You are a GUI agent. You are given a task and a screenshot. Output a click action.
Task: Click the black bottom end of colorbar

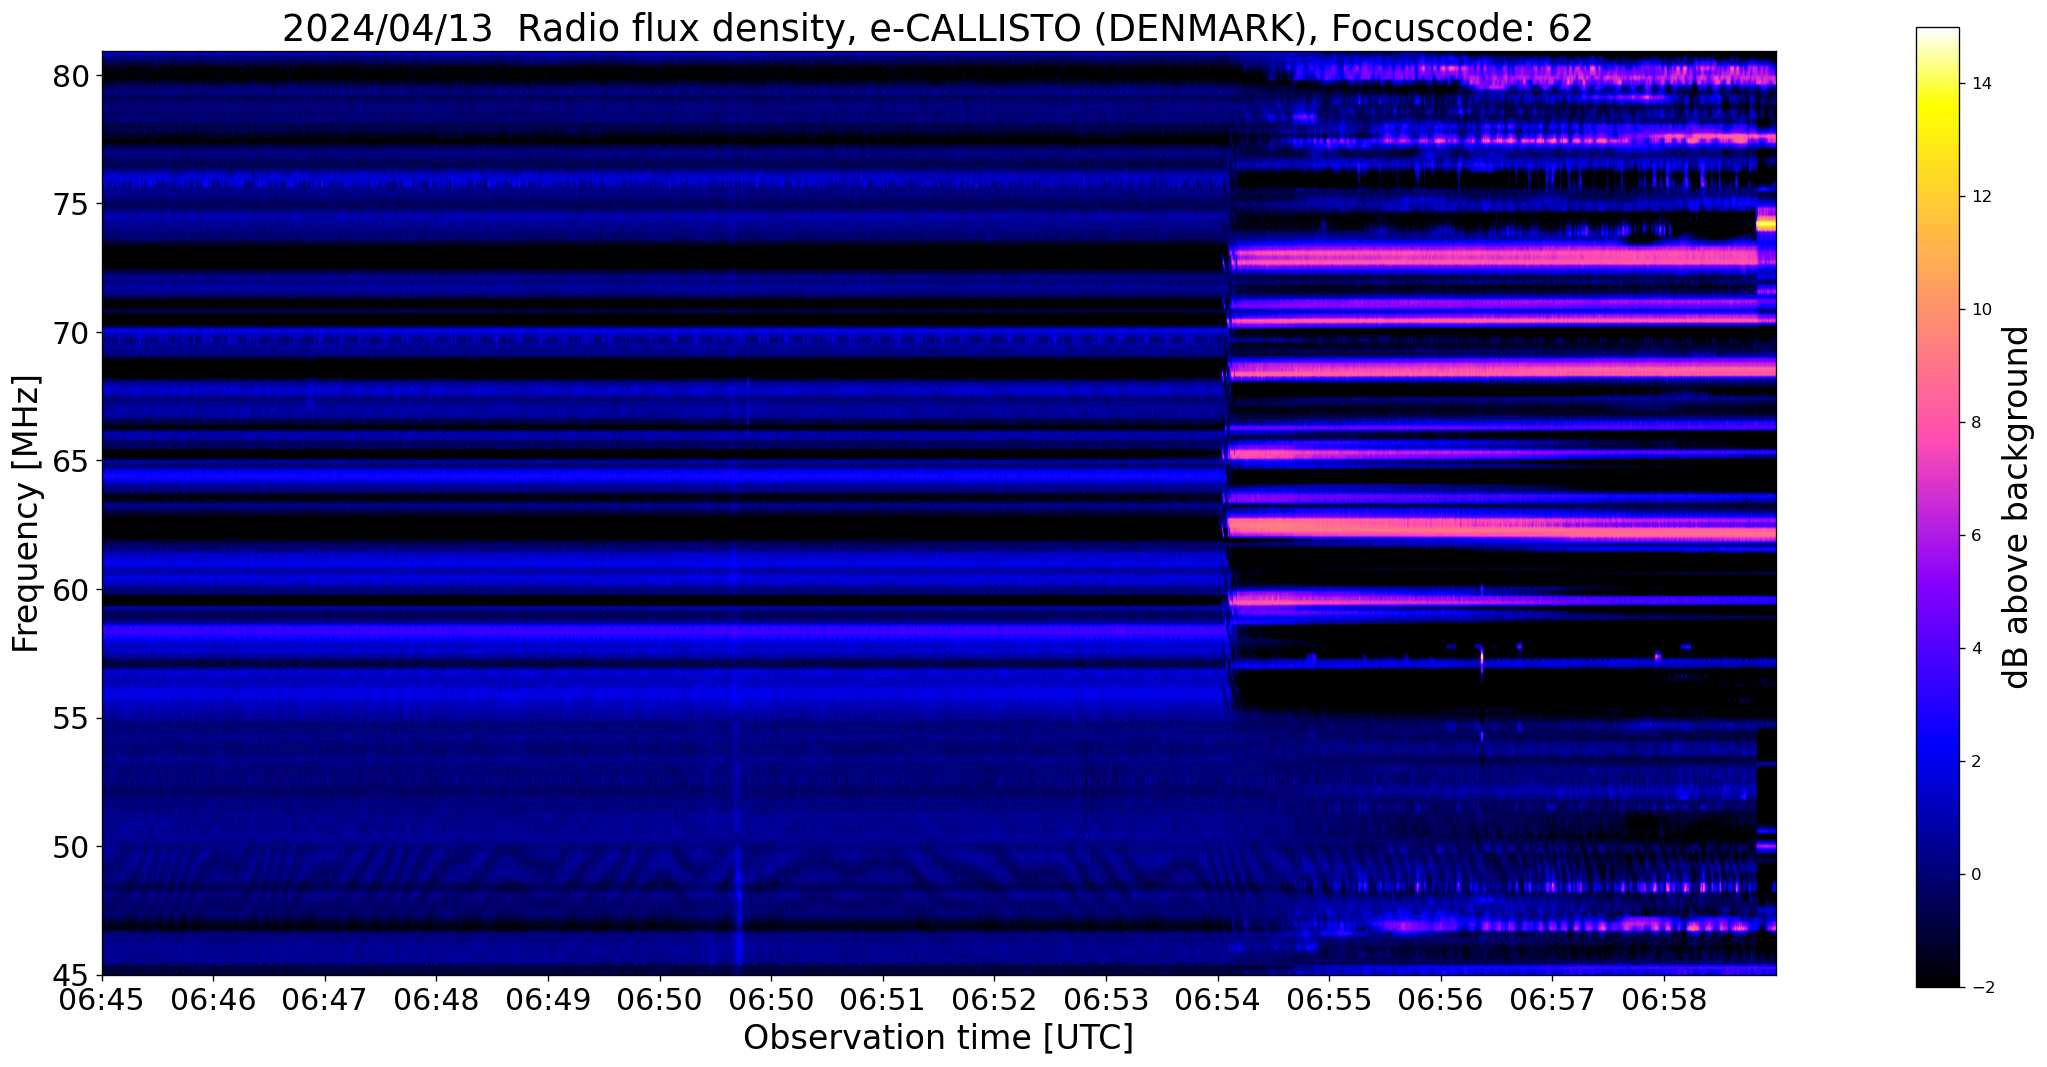(1937, 981)
